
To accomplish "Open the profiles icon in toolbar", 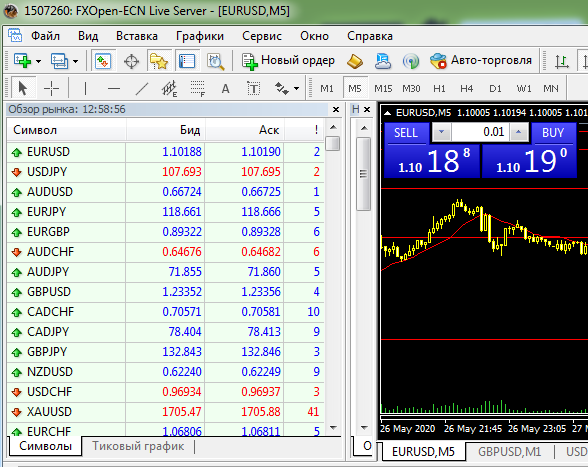I will (59, 61).
